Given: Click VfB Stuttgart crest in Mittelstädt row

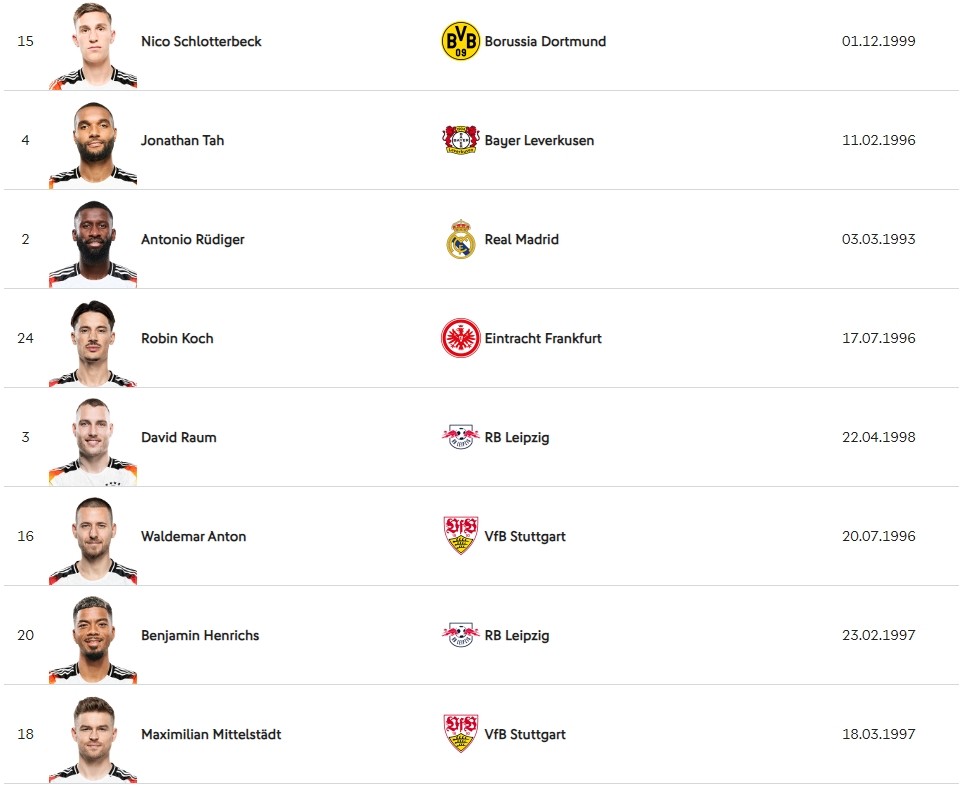Looking at the screenshot, I should point(460,734).
